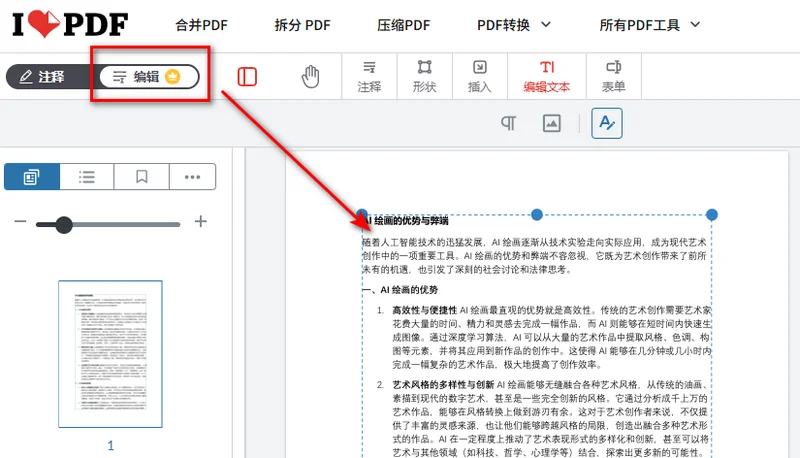Select the 形状 shapes tool
Image resolution: width=800 pixels, height=458 pixels.
point(424,77)
